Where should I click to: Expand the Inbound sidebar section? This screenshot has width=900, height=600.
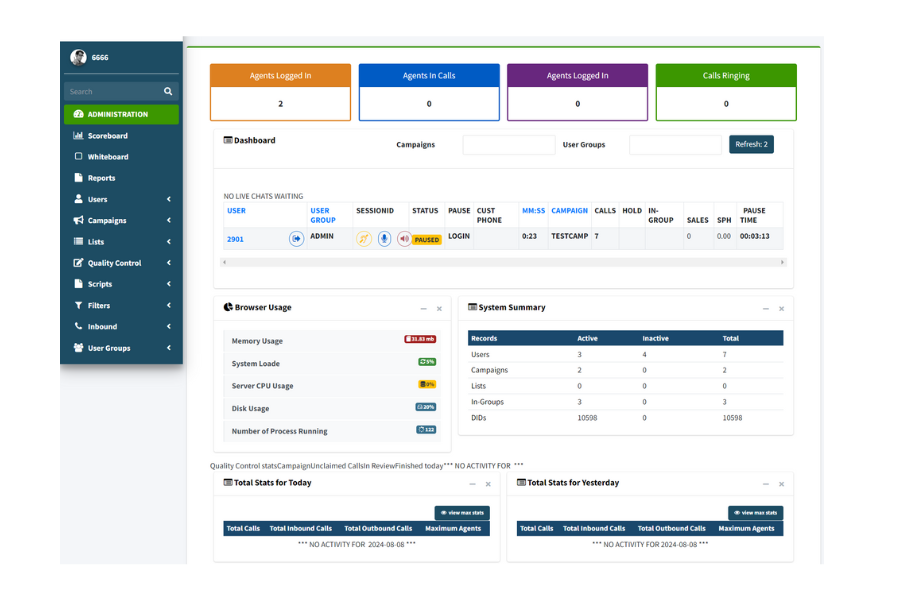pyautogui.click(x=169, y=327)
